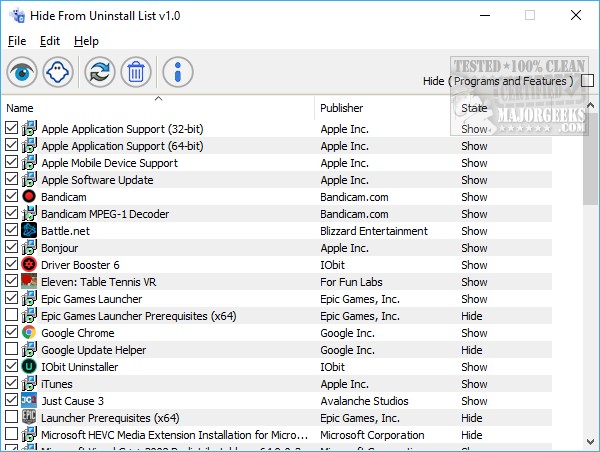Screen dimensions: 600x452
Task: Select Apple Application Support (64-bit) icon
Action: (x=29, y=145)
